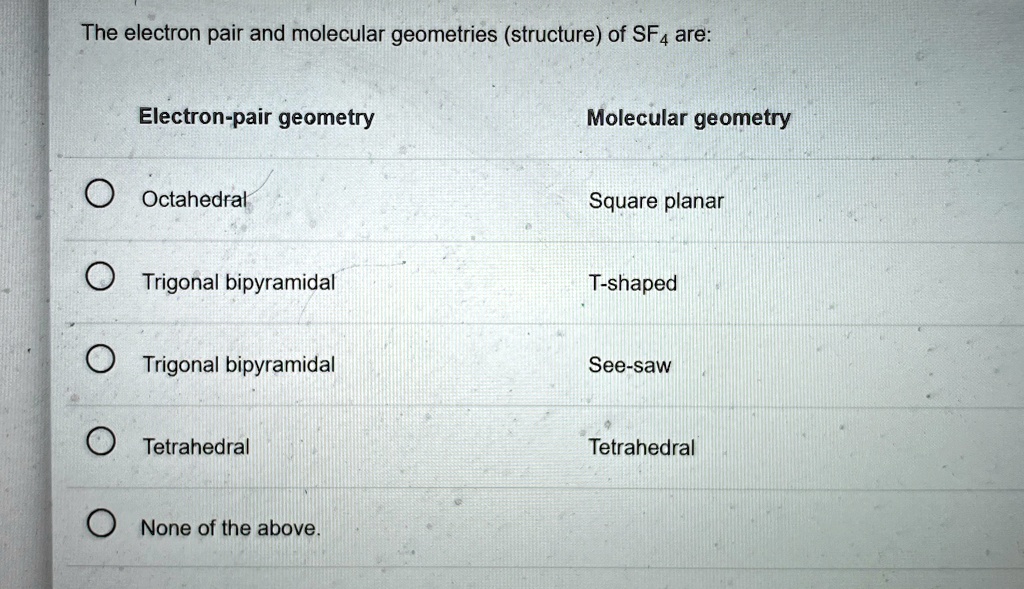Click the Molecular geometry column header
This screenshot has width=1024, height=589.
pyautogui.click(x=689, y=117)
